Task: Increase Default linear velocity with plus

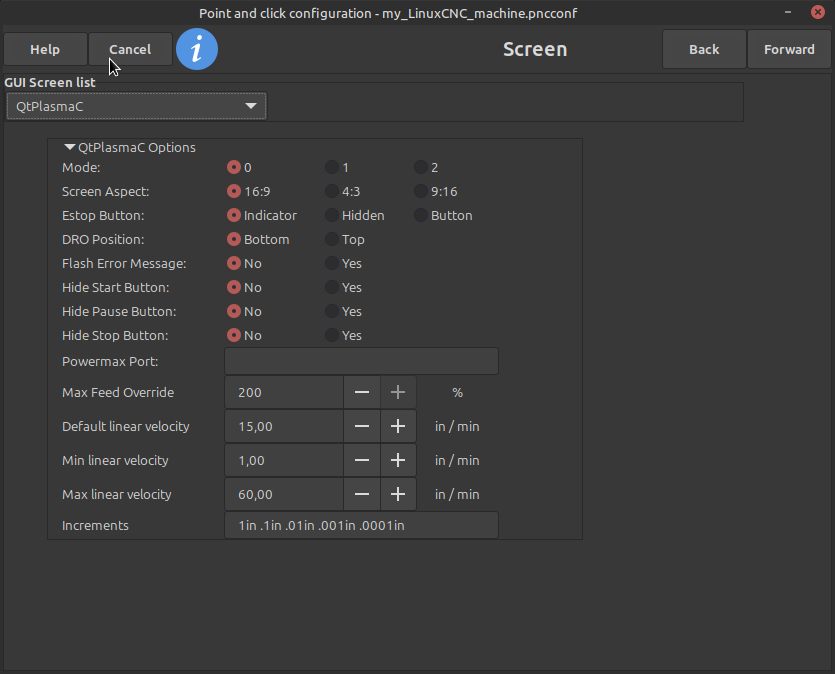Action: (x=398, y=426)
